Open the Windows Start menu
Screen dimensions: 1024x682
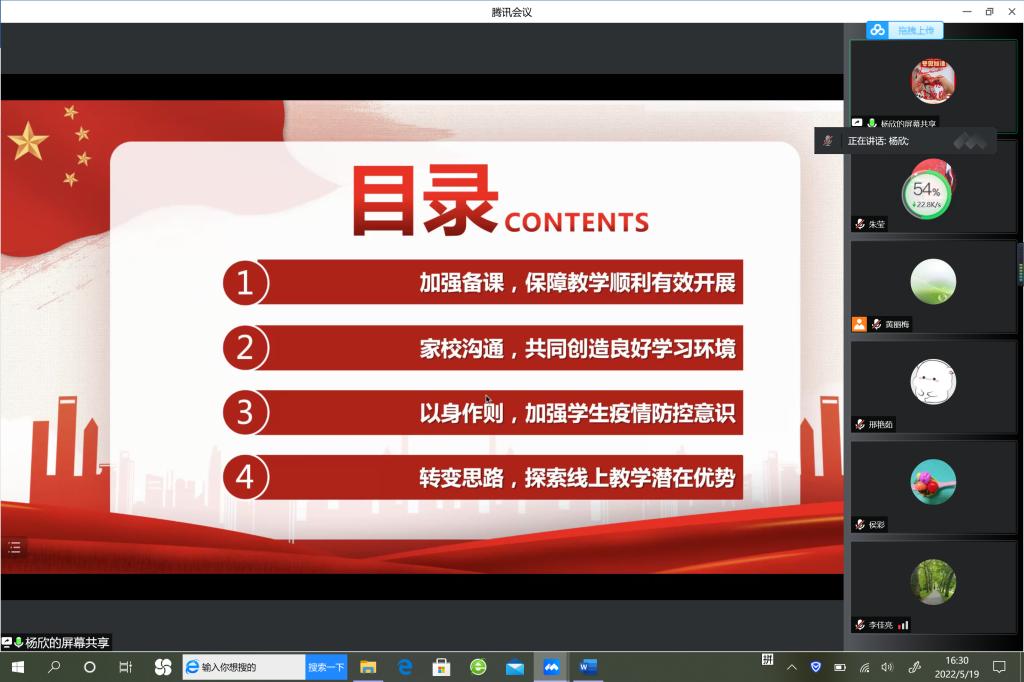17,667
